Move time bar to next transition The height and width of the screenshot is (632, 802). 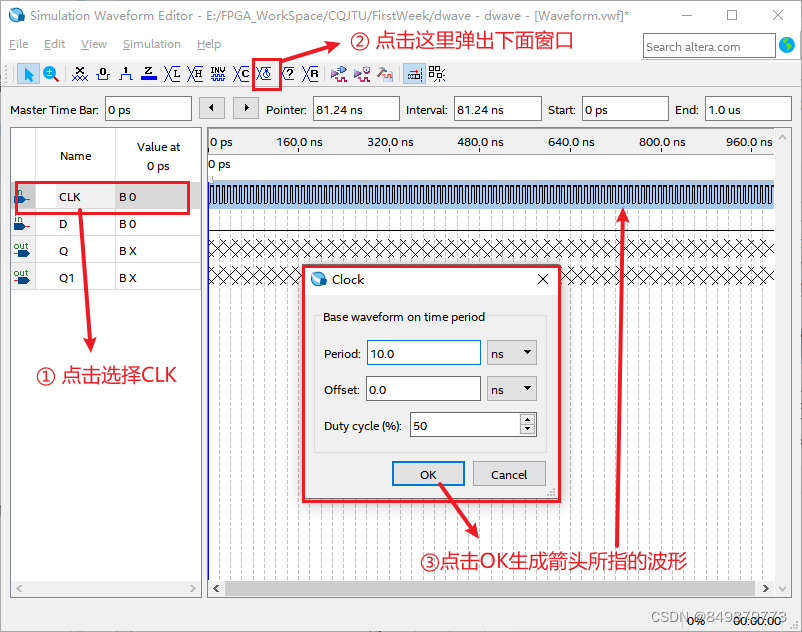pyautogui.click(x=246, y=108)
